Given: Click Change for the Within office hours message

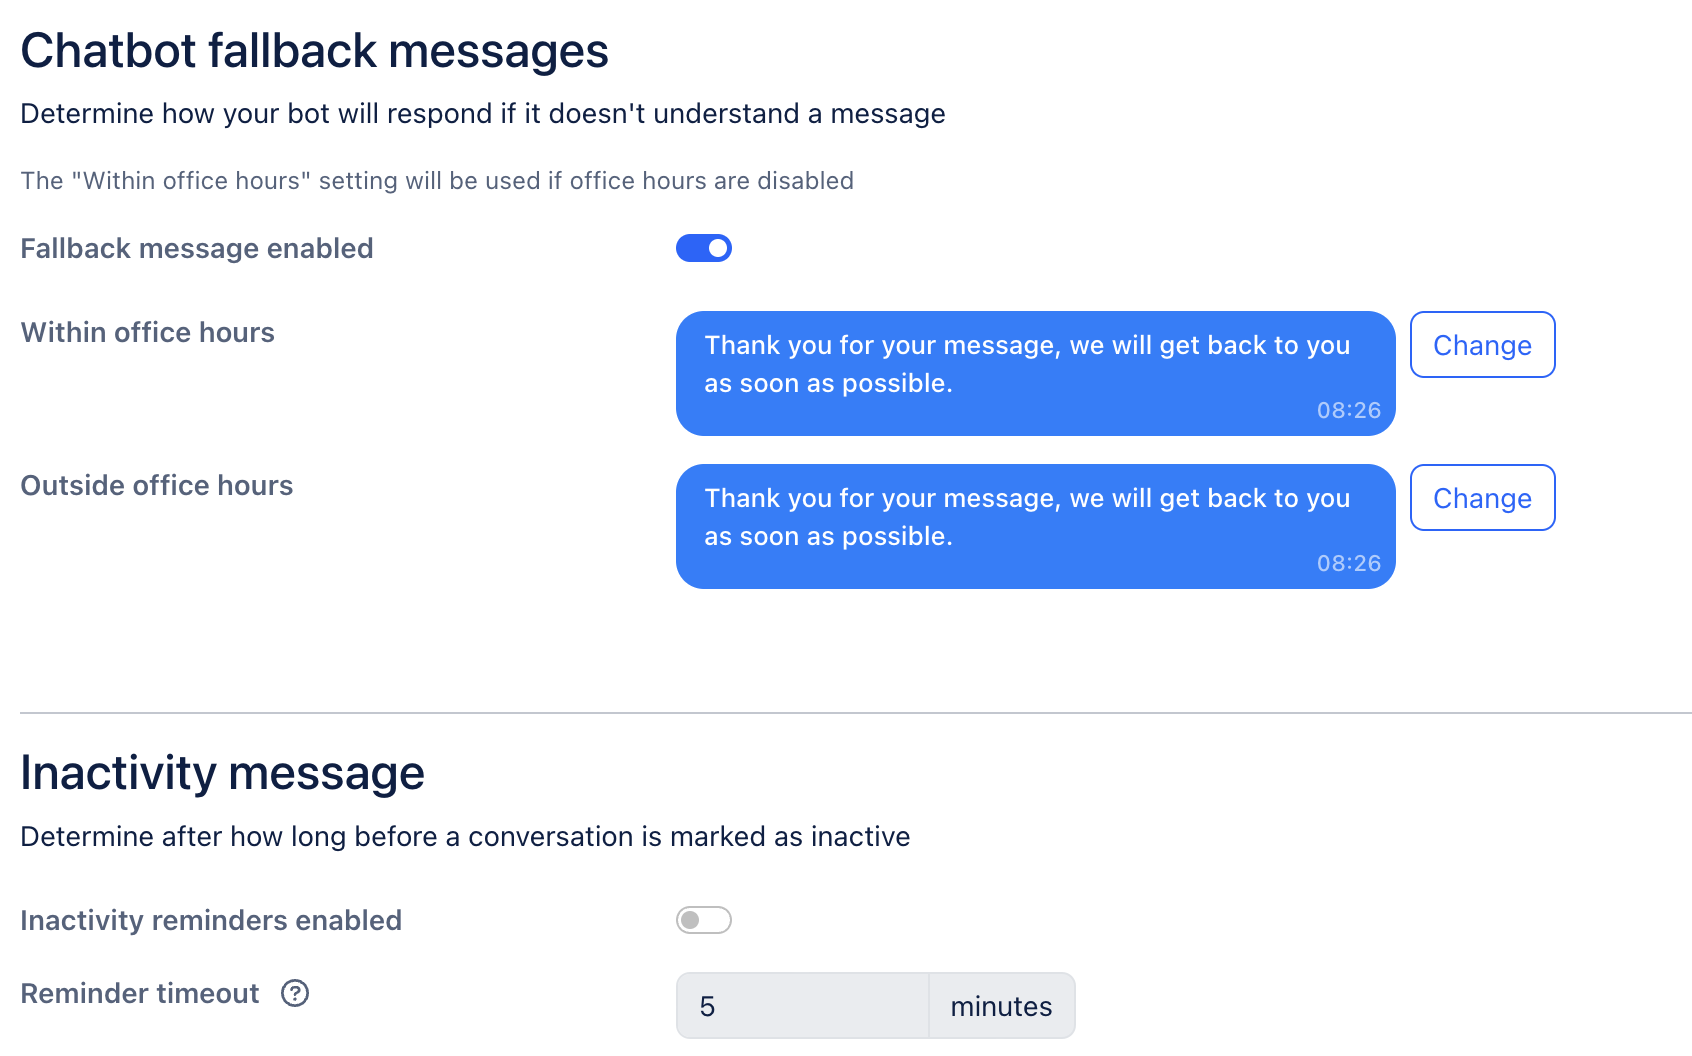Looking at the screenshot, I should click(1482, 345).
